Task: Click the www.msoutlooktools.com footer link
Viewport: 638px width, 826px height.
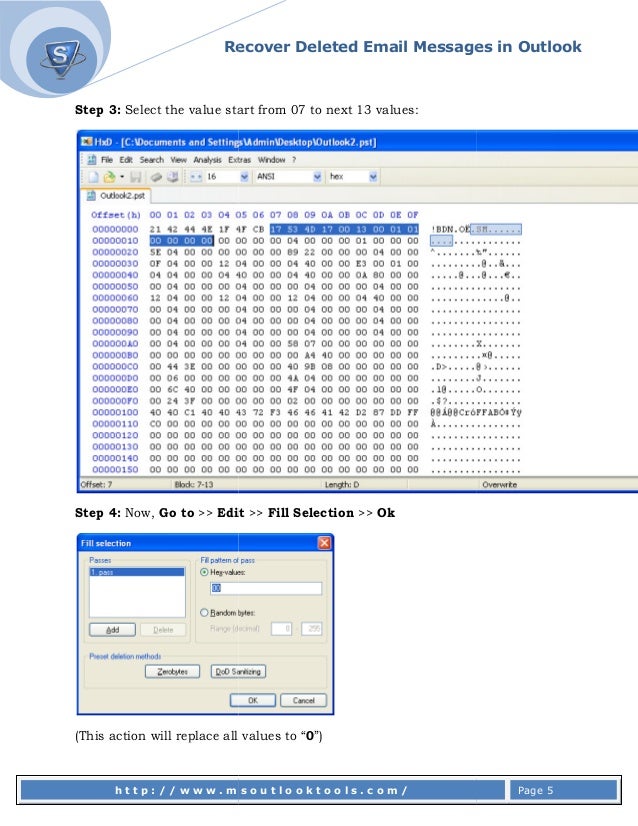Action: [261, 790]
